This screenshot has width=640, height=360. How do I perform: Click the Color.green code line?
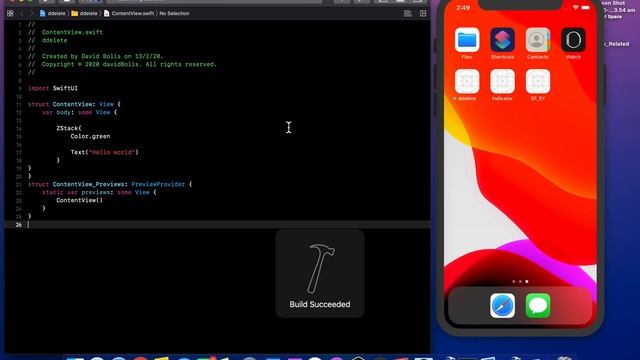90,136
